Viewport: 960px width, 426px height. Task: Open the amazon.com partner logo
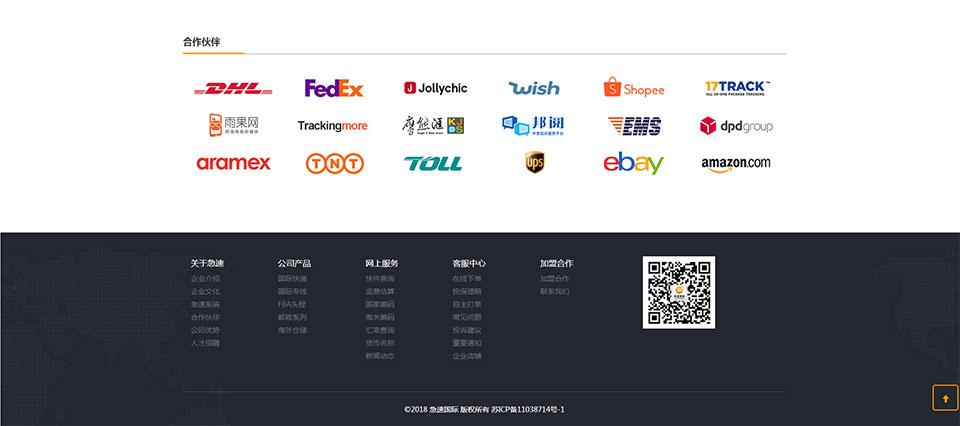pos(736,164)
